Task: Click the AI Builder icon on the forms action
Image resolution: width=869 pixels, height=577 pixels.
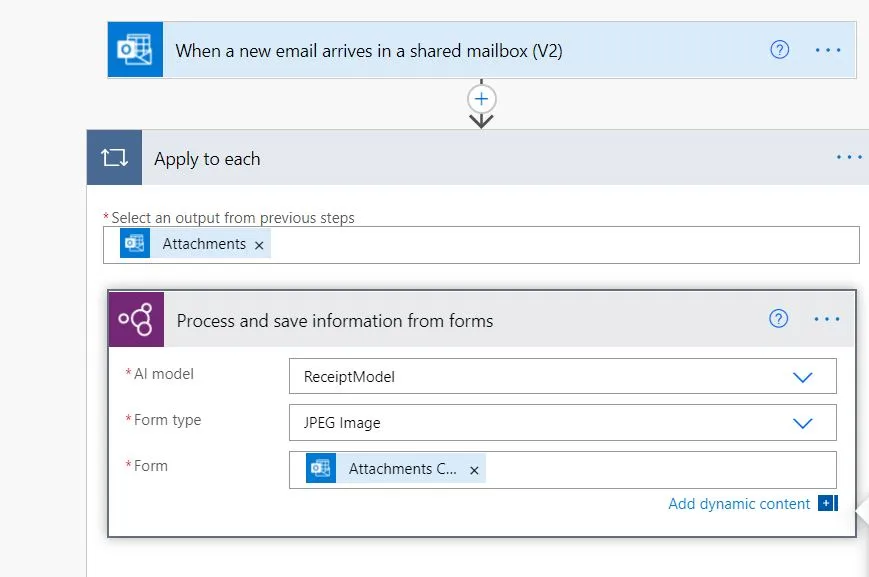Action: [138, 318]
